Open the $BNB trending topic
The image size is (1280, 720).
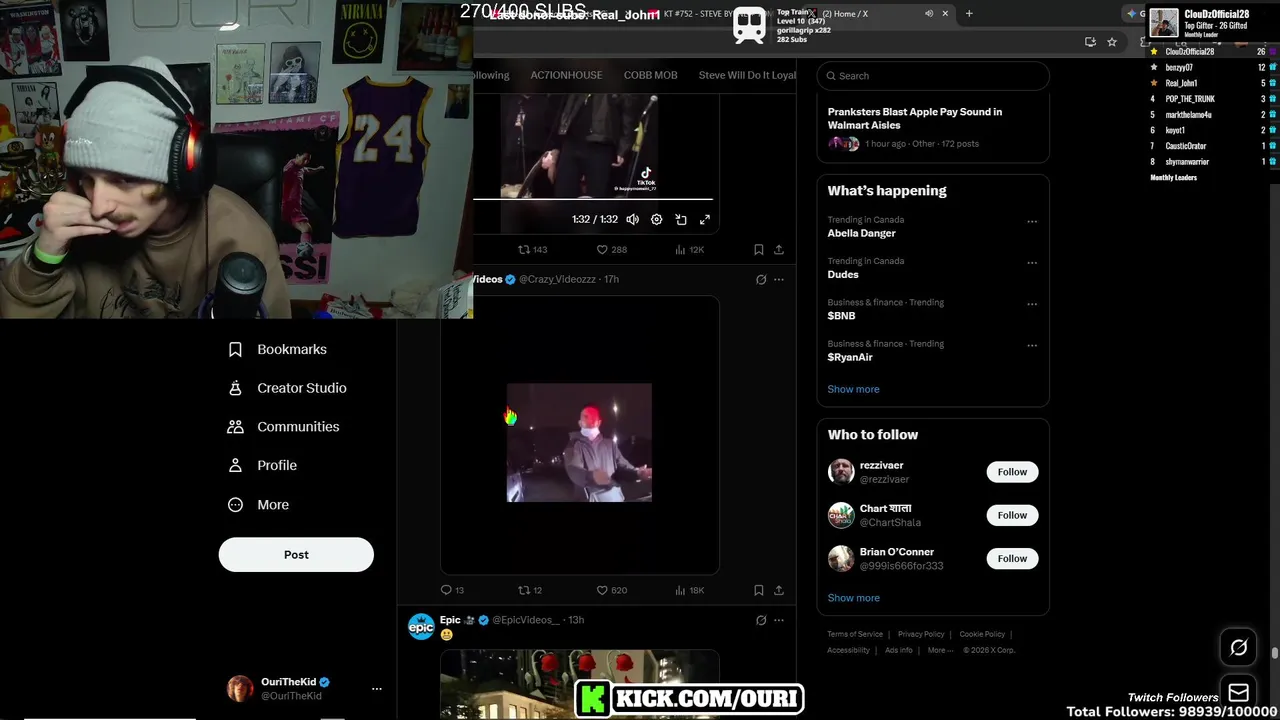click(x=841, y=316)
